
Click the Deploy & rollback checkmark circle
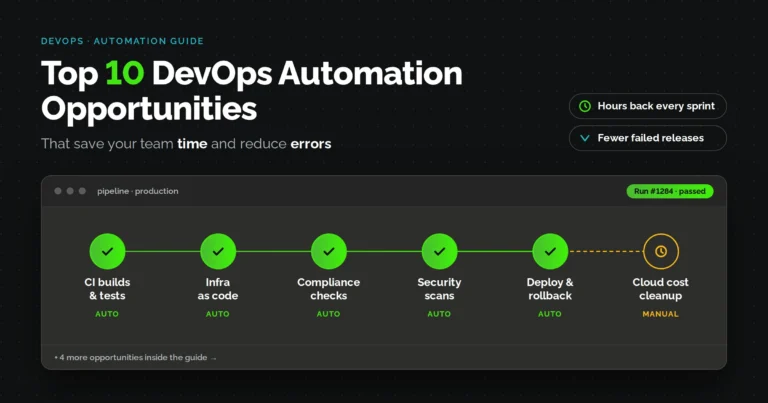tap(550, 251)
